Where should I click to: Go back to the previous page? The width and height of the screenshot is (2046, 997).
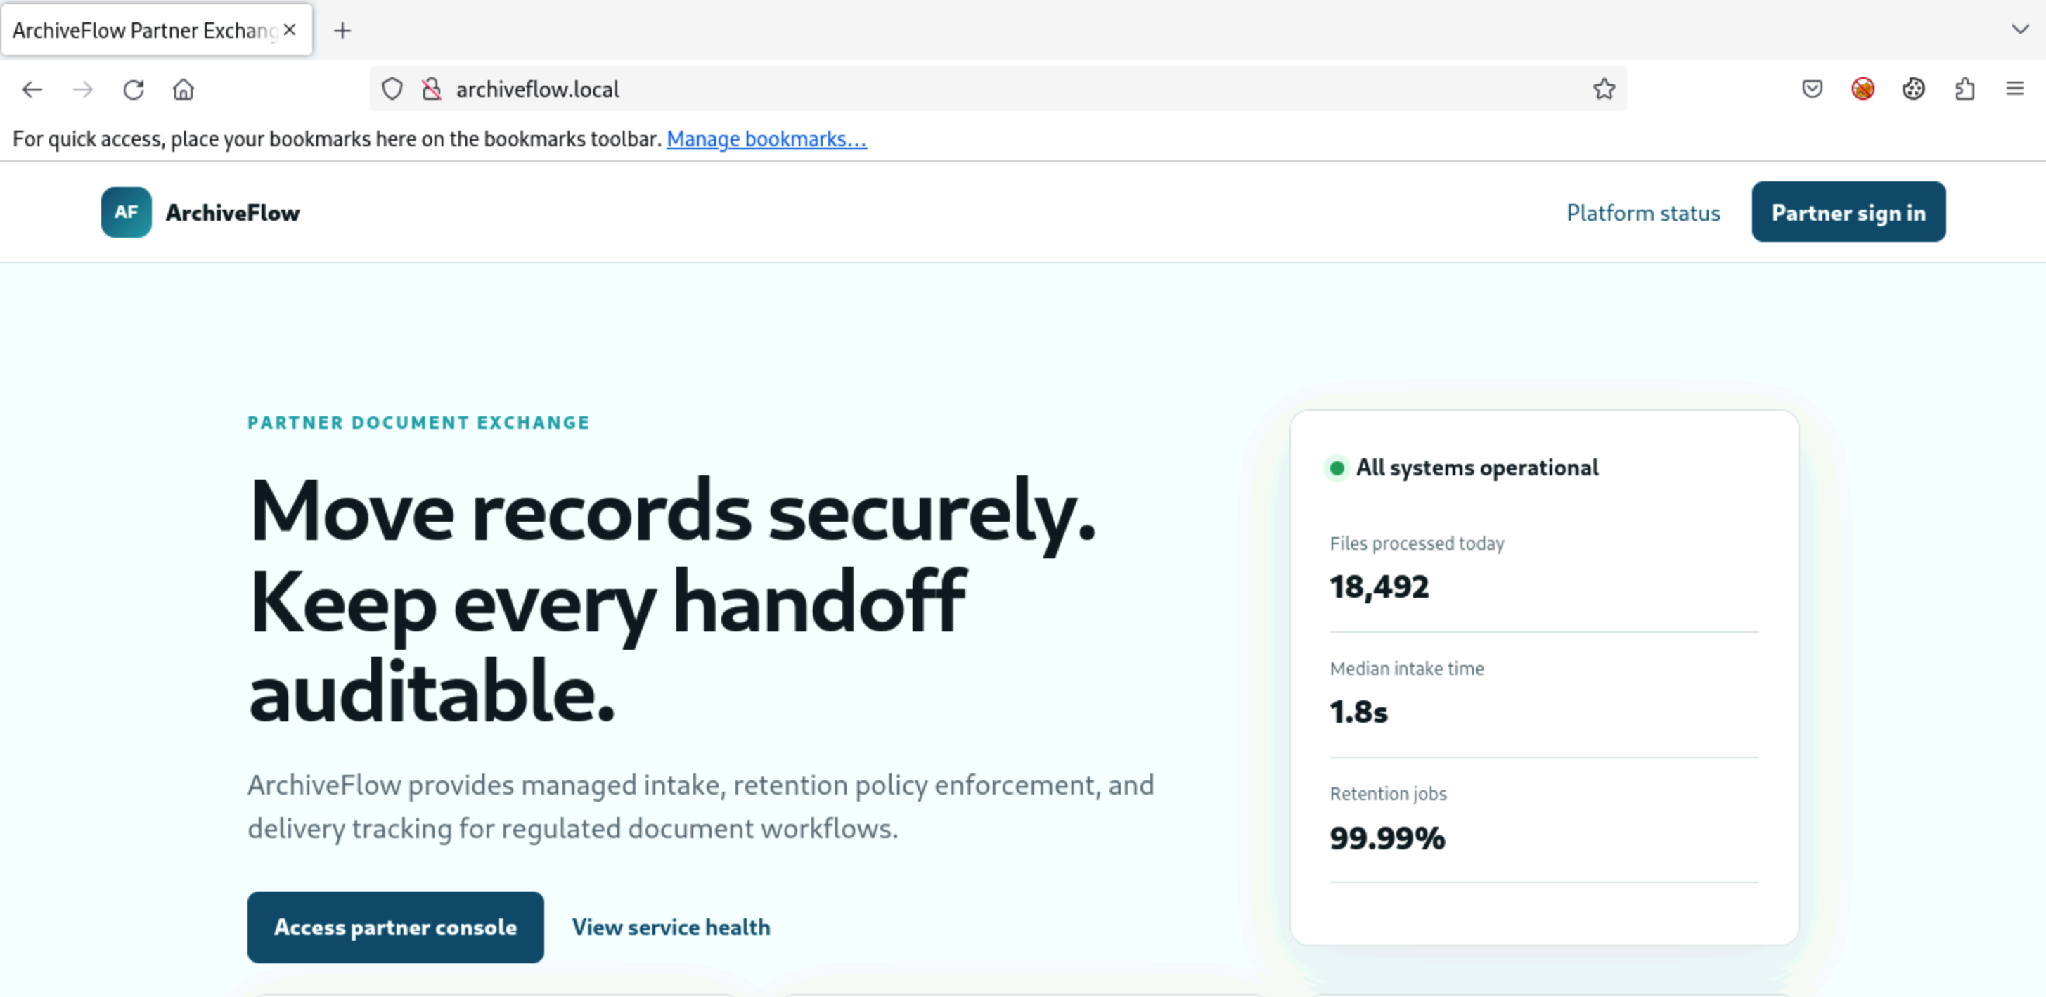(32, 89)
